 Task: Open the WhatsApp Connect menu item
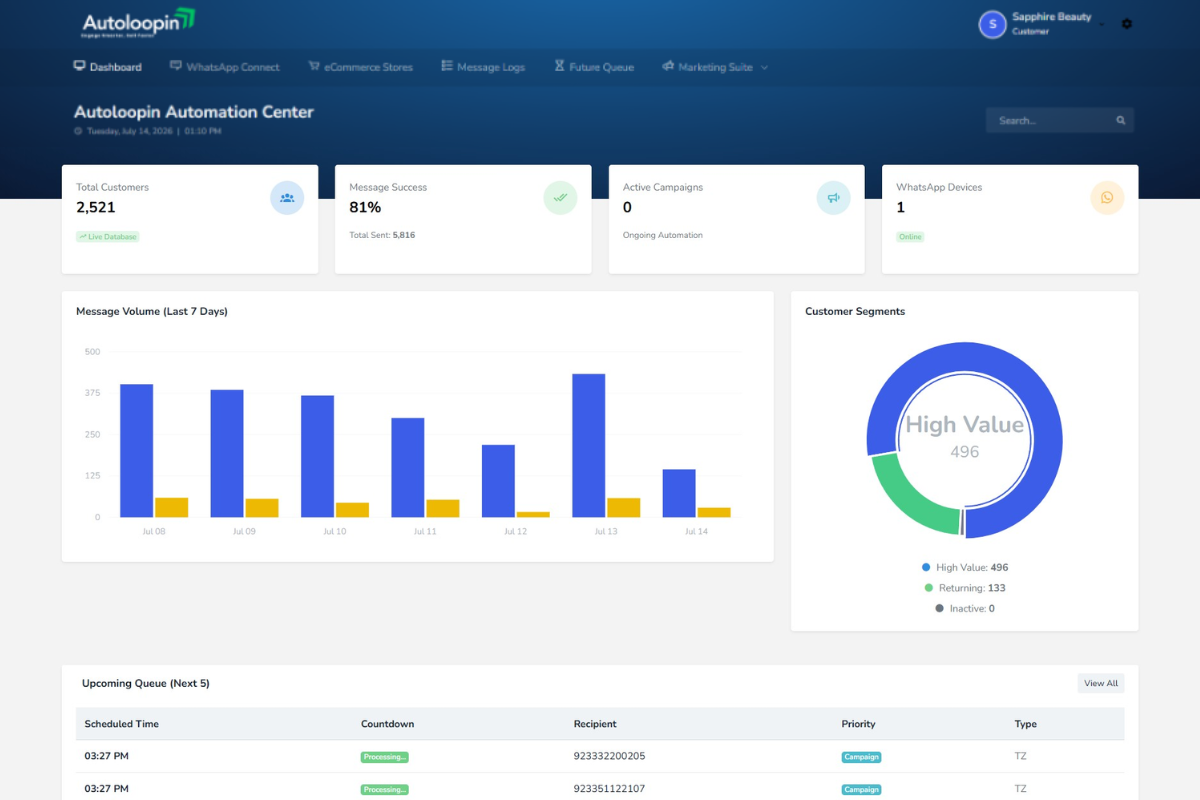click(x=225, y=67)
